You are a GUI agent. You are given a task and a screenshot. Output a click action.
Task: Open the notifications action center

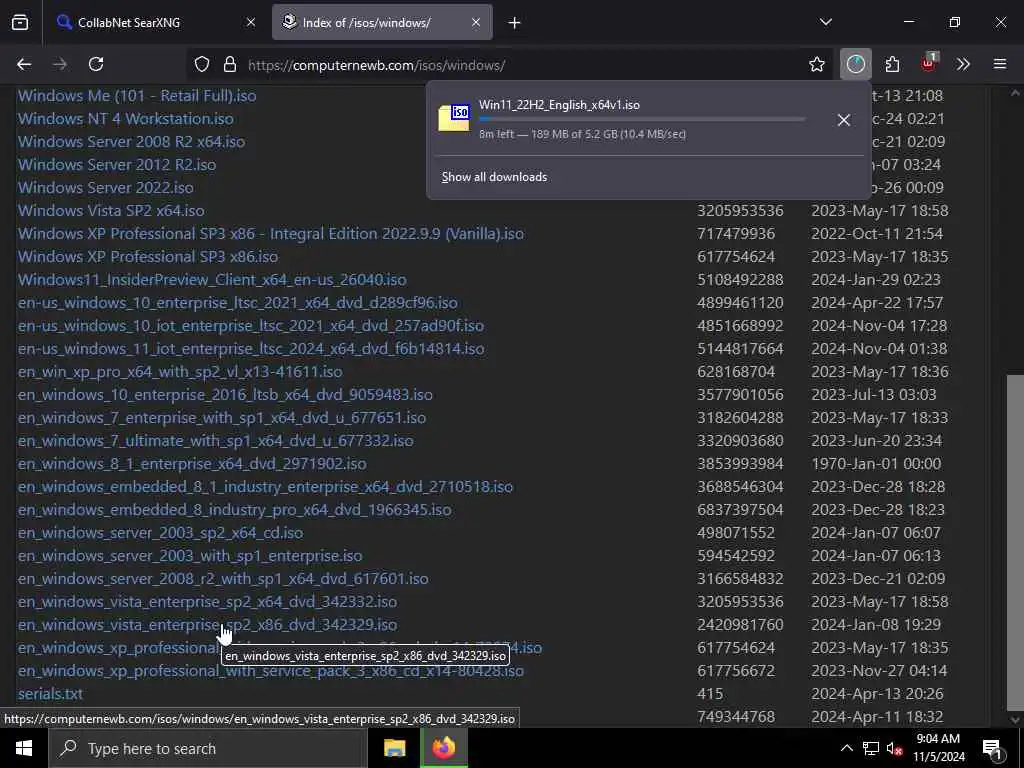tap(992, 749)
